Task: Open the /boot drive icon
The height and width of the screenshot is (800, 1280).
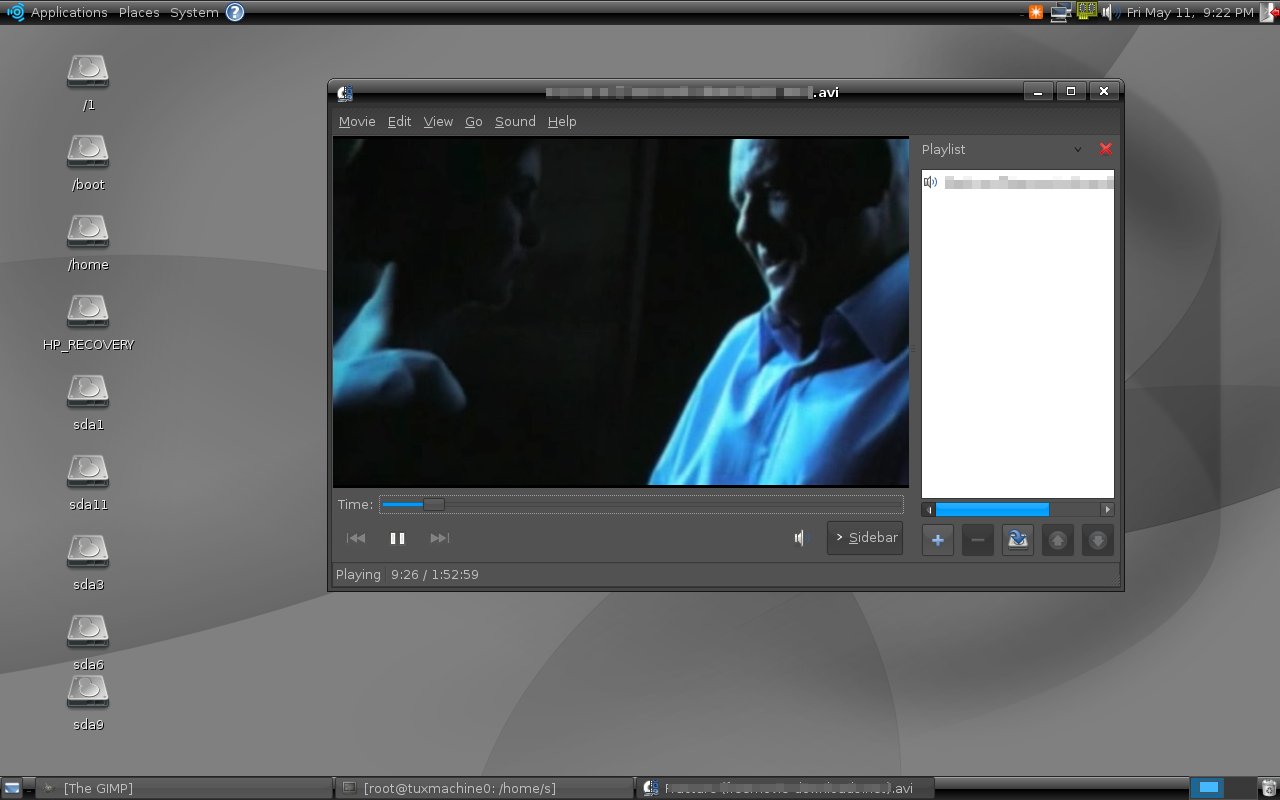Action: [88, 150]
